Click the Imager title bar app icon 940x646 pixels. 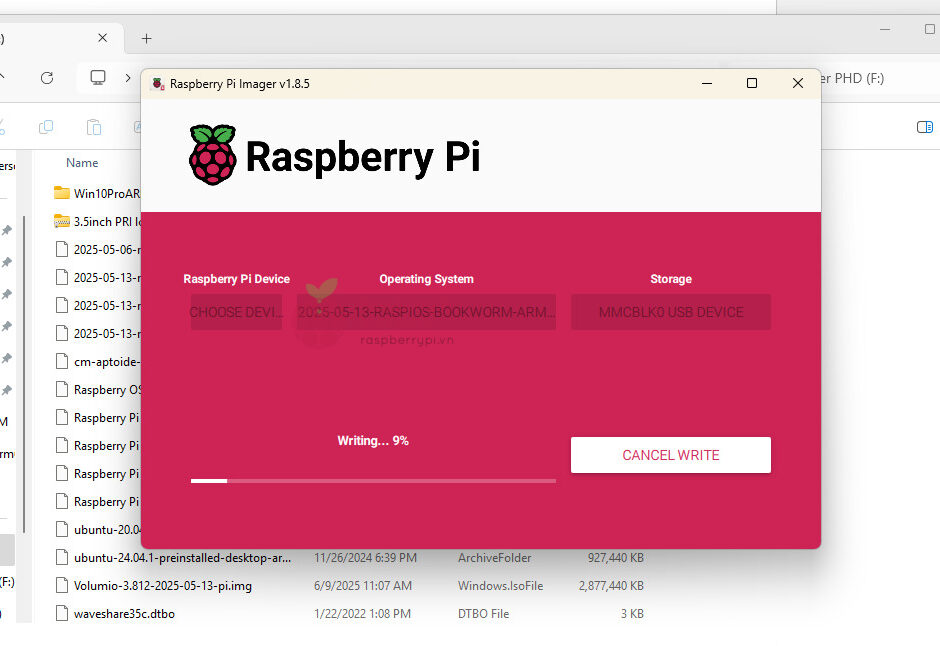pos(157,84)
